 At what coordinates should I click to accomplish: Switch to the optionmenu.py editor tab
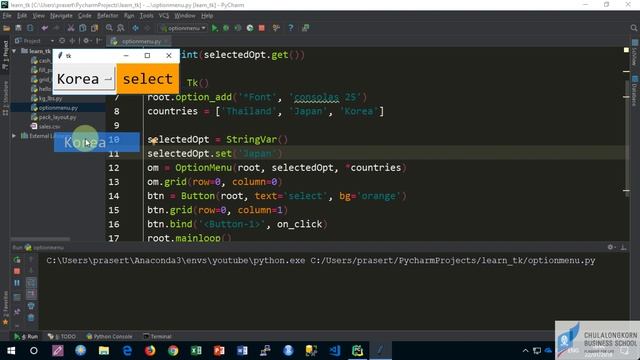140,41
